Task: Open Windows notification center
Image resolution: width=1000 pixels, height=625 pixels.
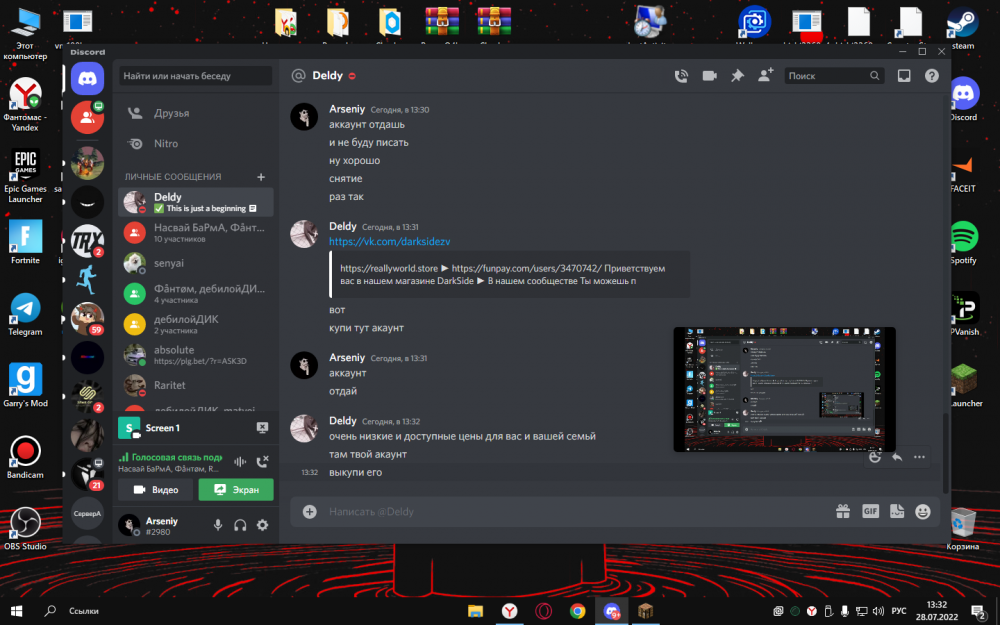Action: 979,612
